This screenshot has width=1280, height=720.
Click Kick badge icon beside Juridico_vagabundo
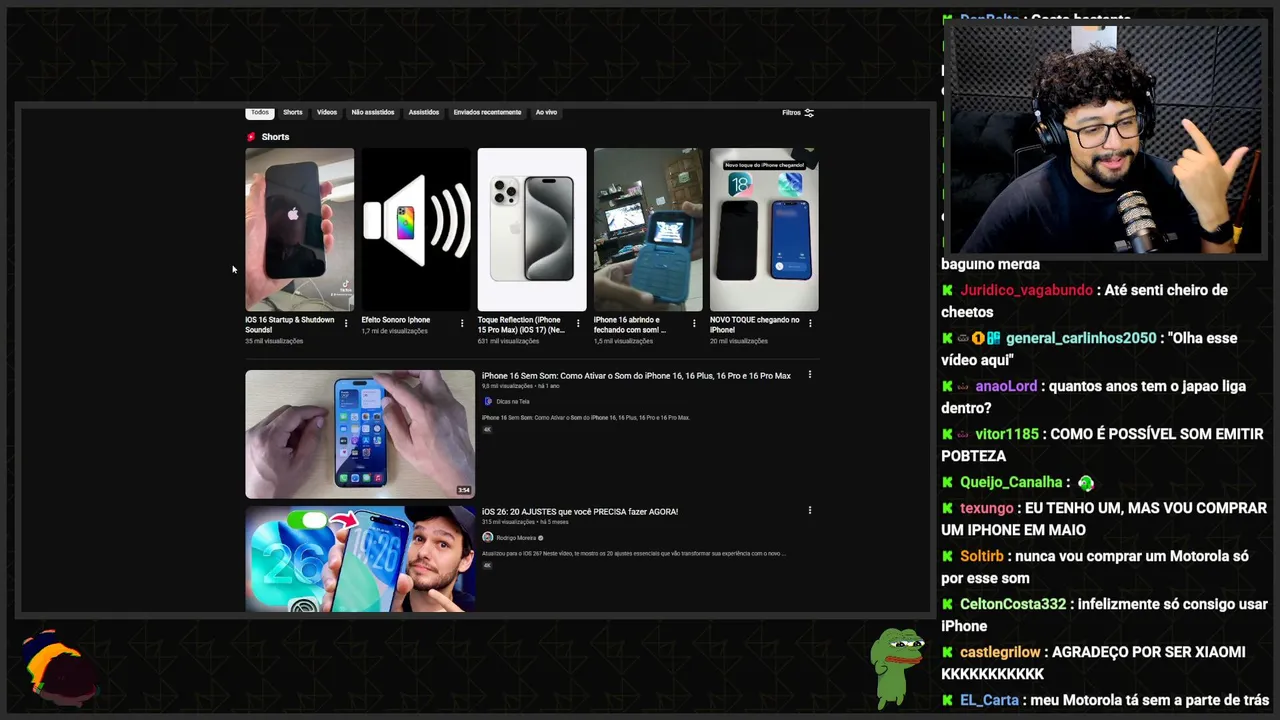(x=947, y=290)
